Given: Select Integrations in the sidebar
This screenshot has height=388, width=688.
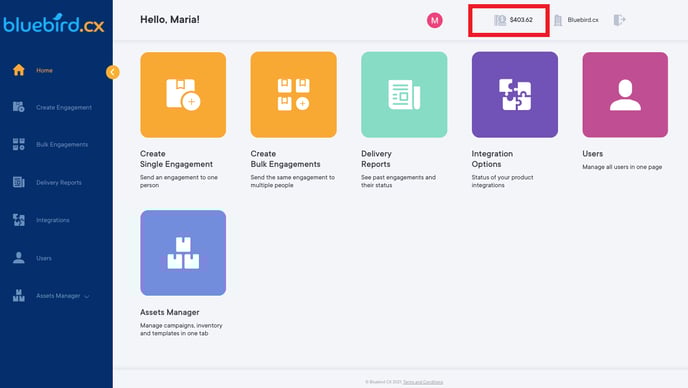Looking at the screenshot, I should tap(53, 220).
